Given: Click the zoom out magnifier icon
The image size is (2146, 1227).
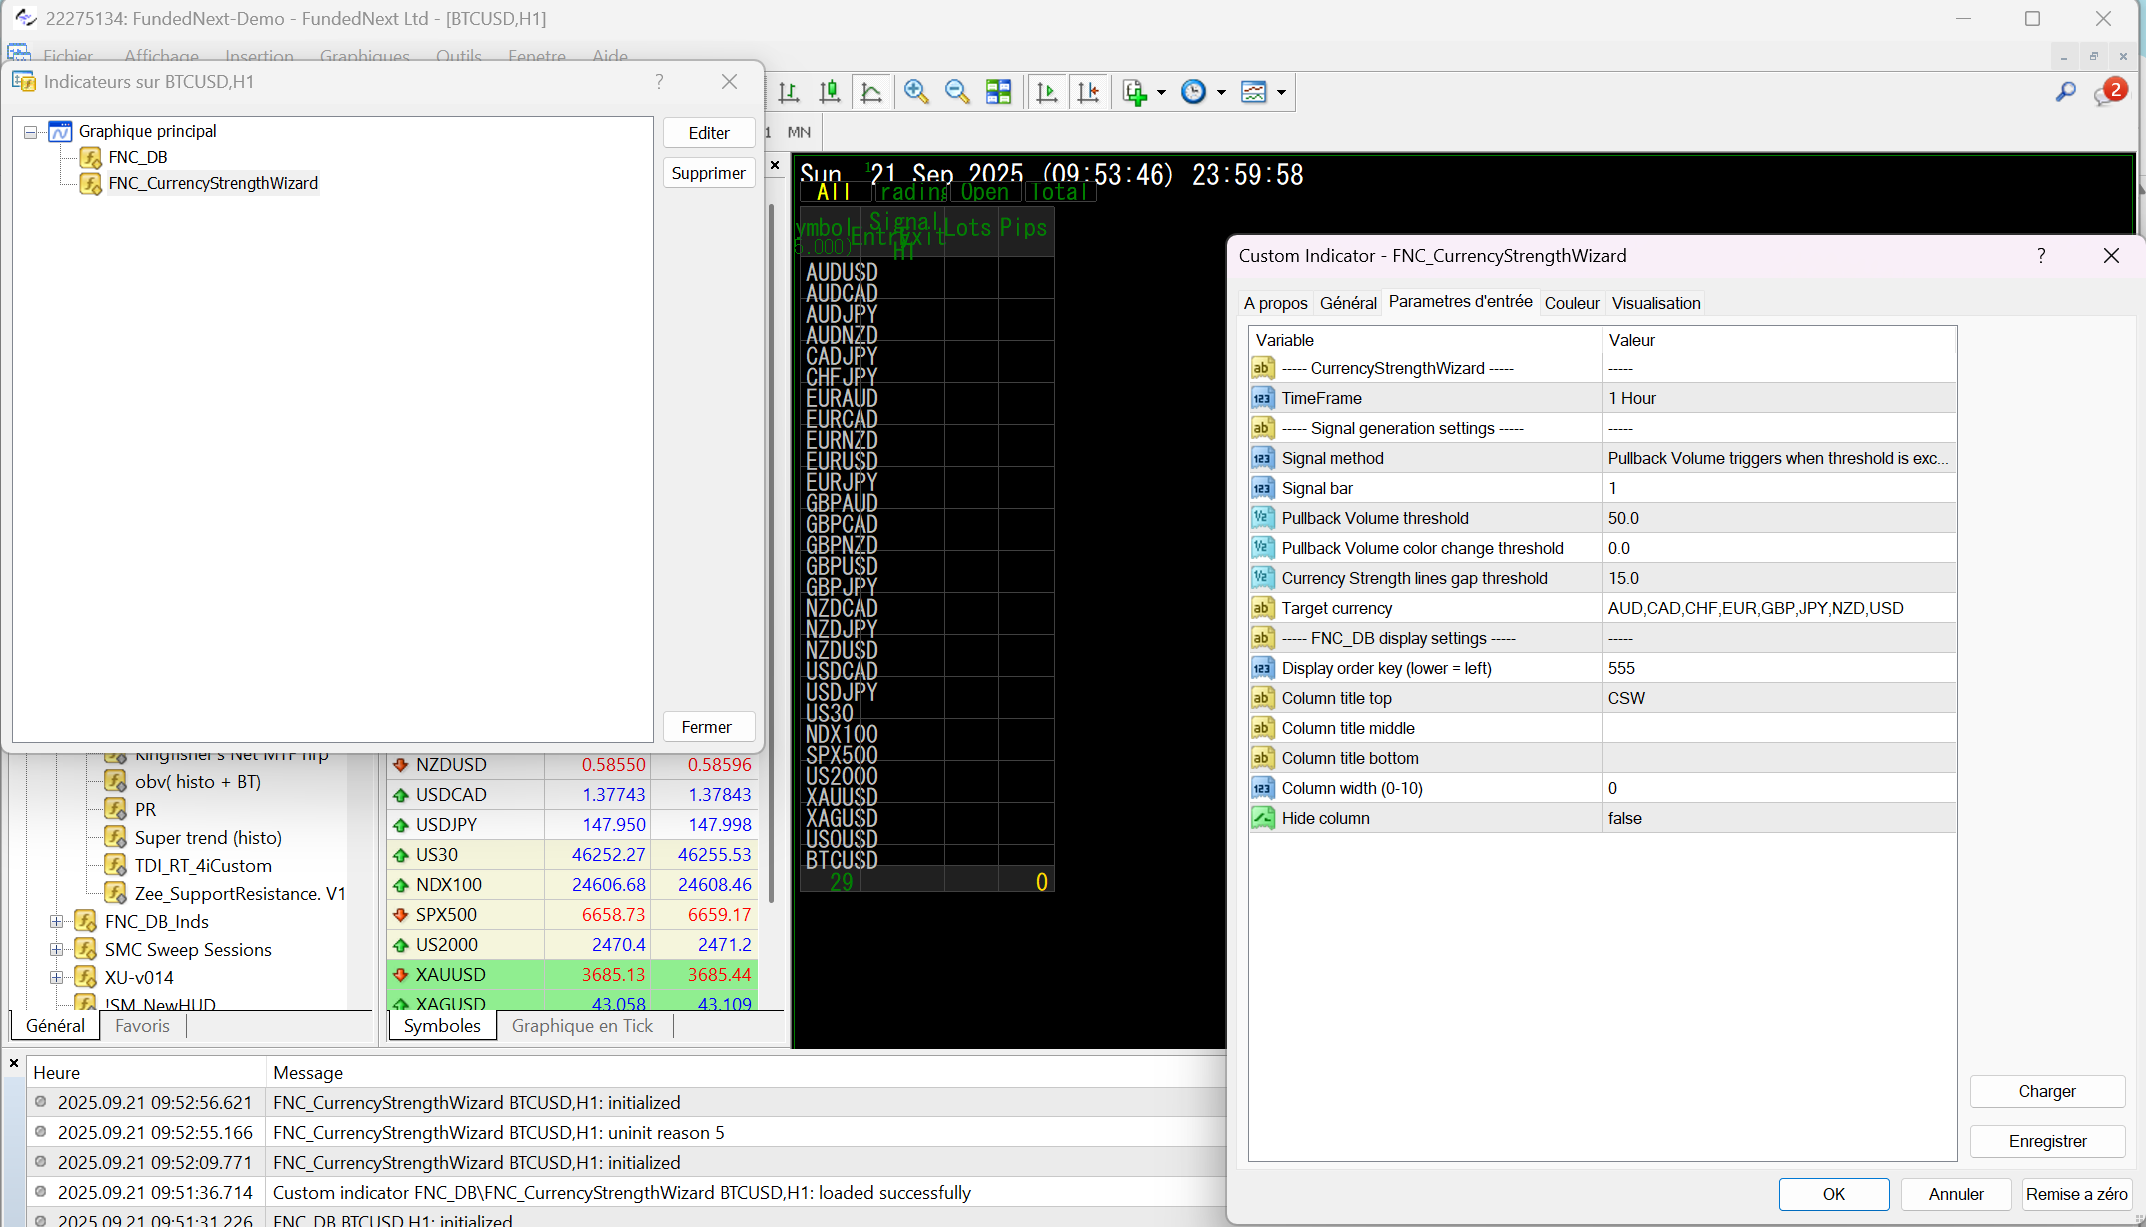Looking at the screenshot, I should pyautogui.click(x=957, y=92).
